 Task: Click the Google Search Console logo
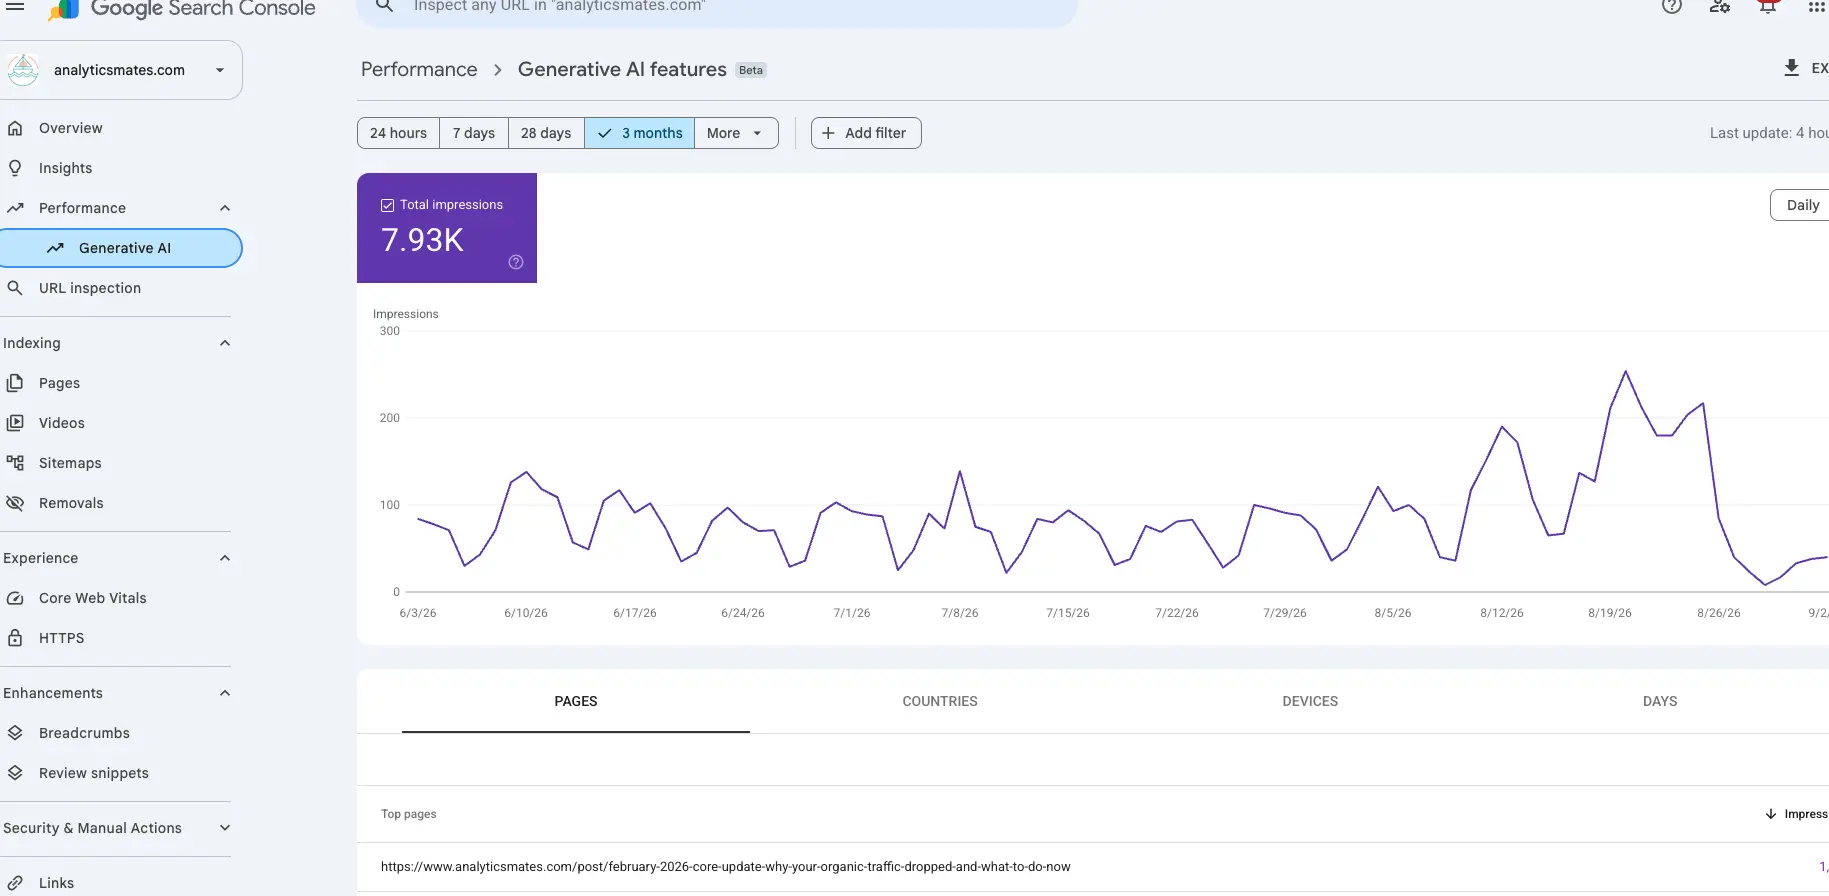coord(182,9)
